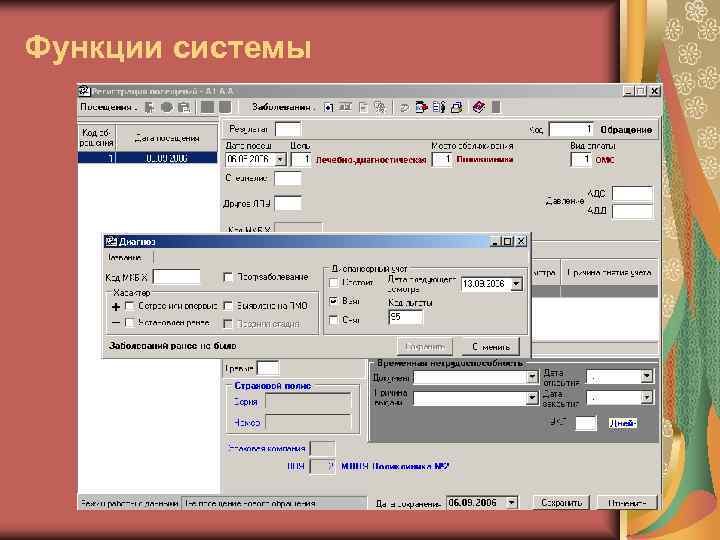Screen dimensions: 720x540
Task: Enable the Выявлено на ТМО checkbox
Action: [228, 306]
